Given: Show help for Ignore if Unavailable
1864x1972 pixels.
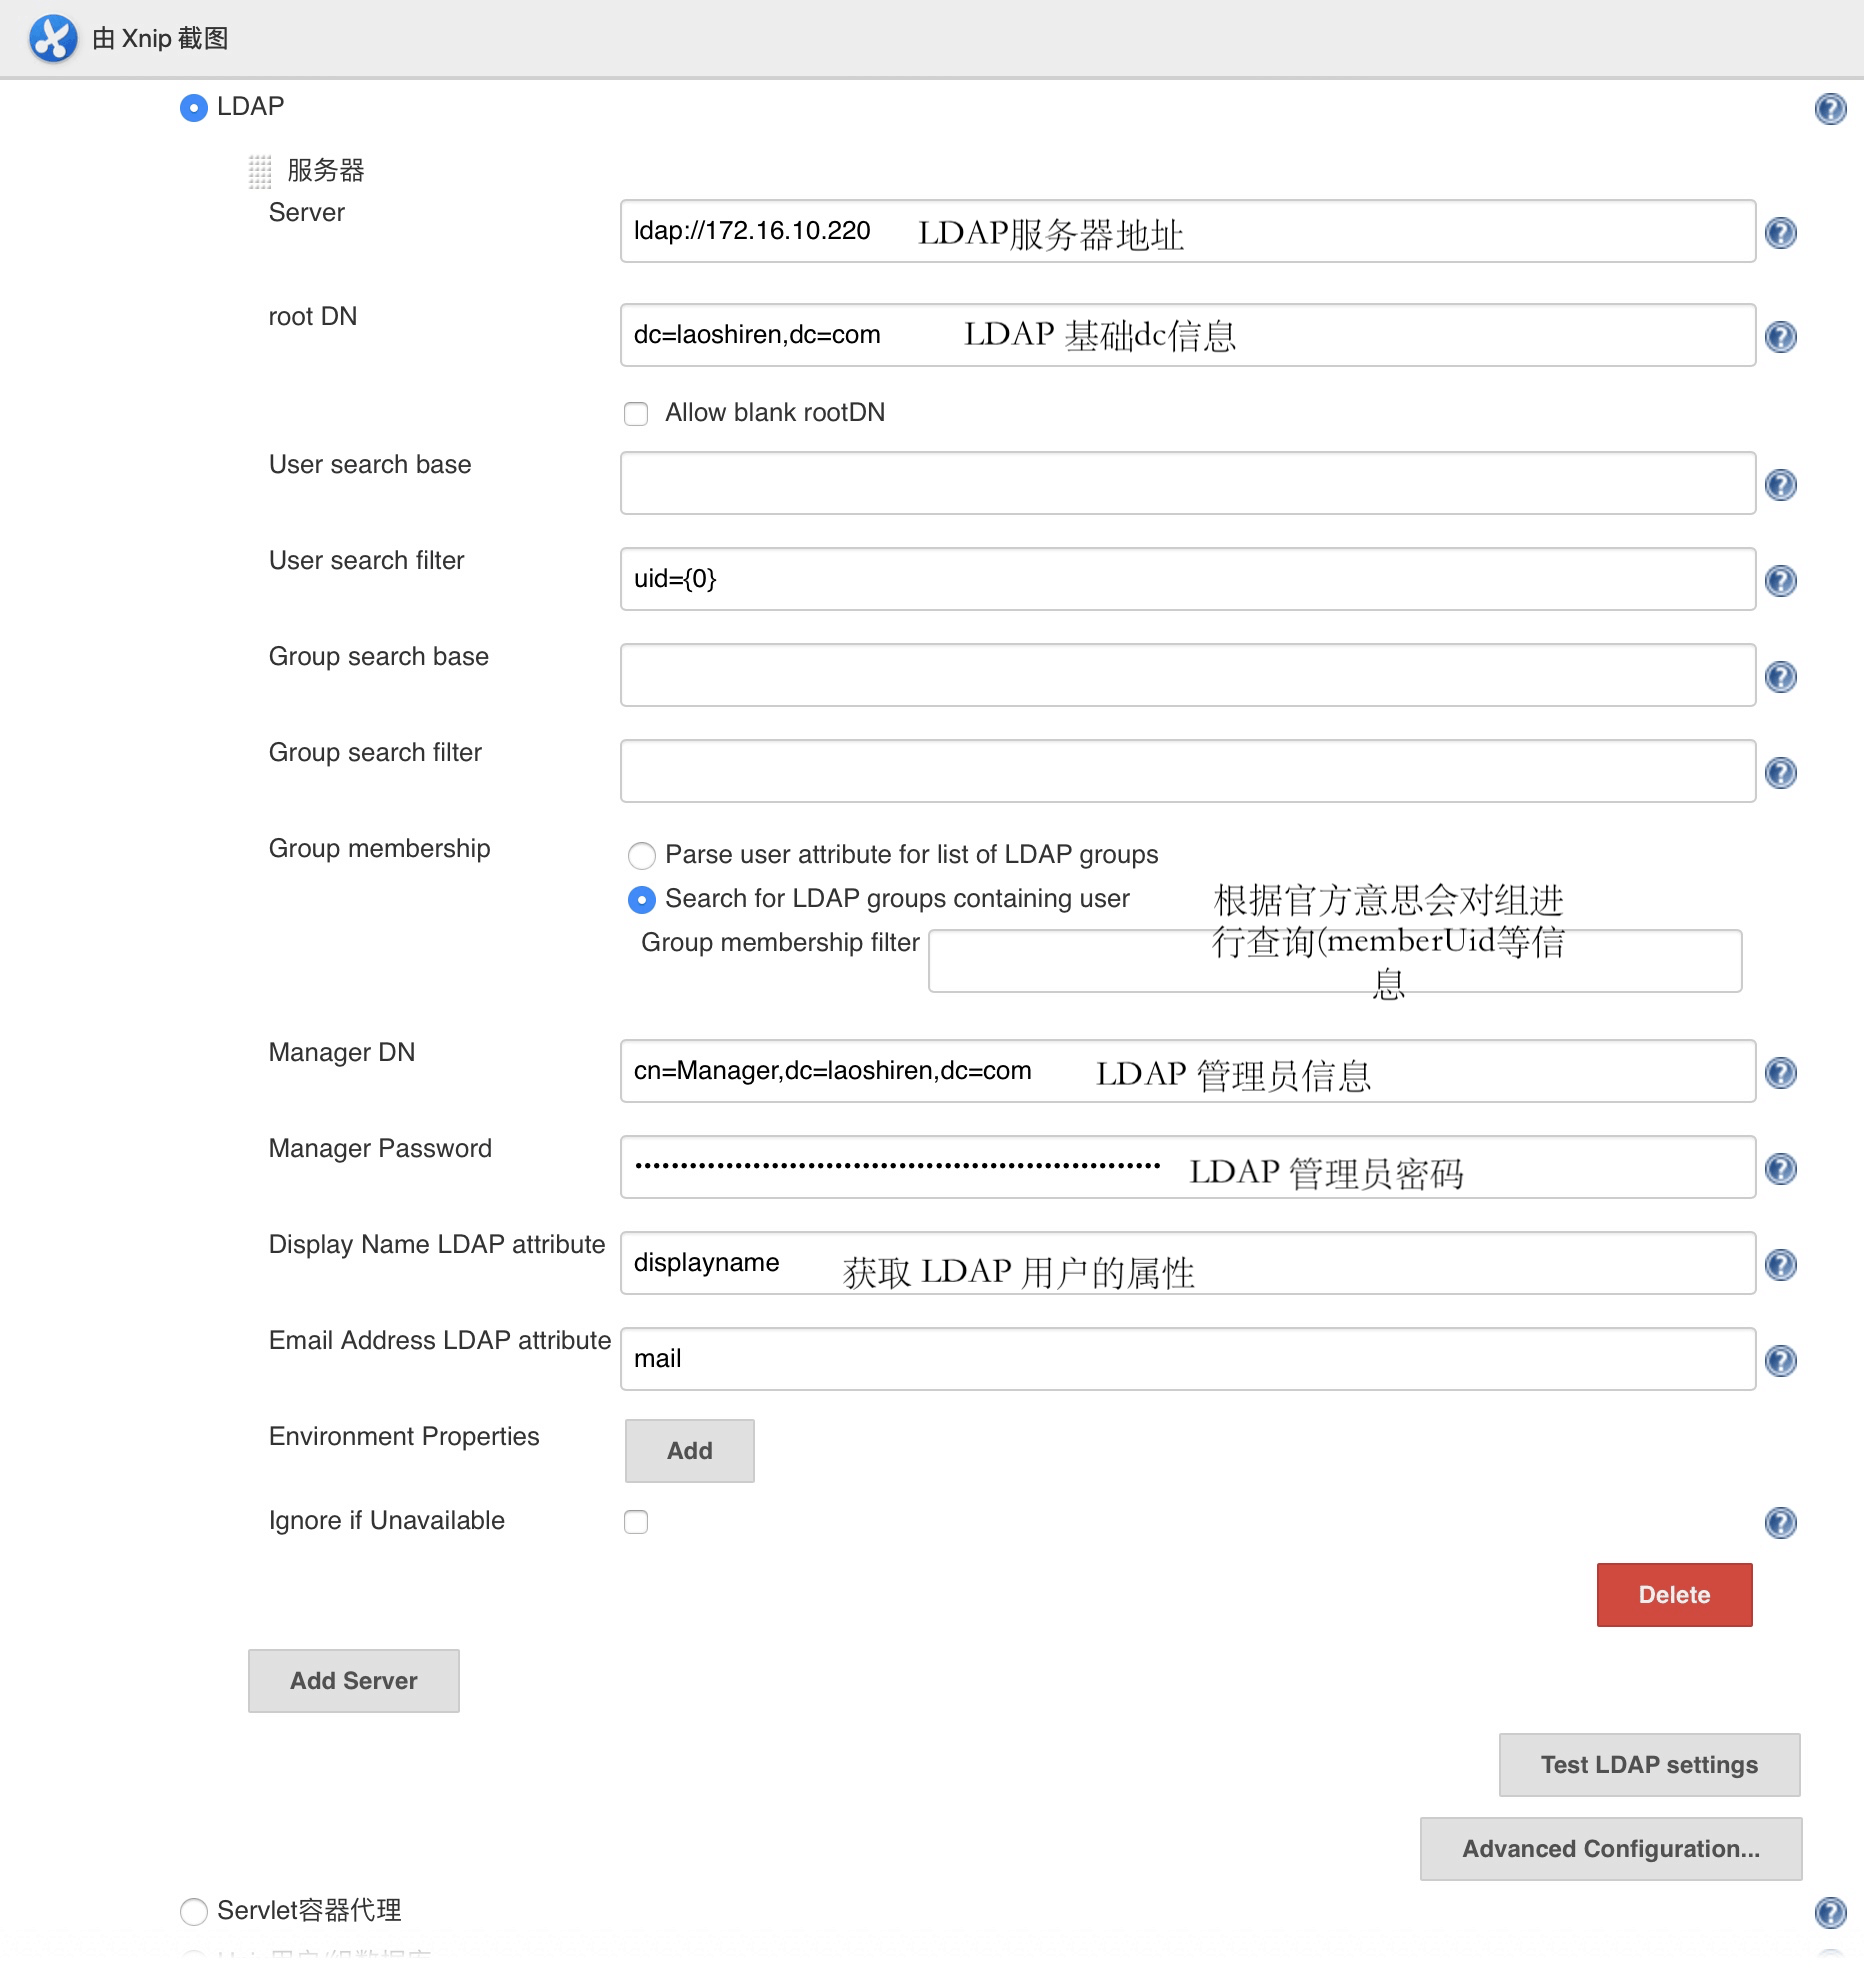Looking at the screenshot, I should tap(1781, 1523).
